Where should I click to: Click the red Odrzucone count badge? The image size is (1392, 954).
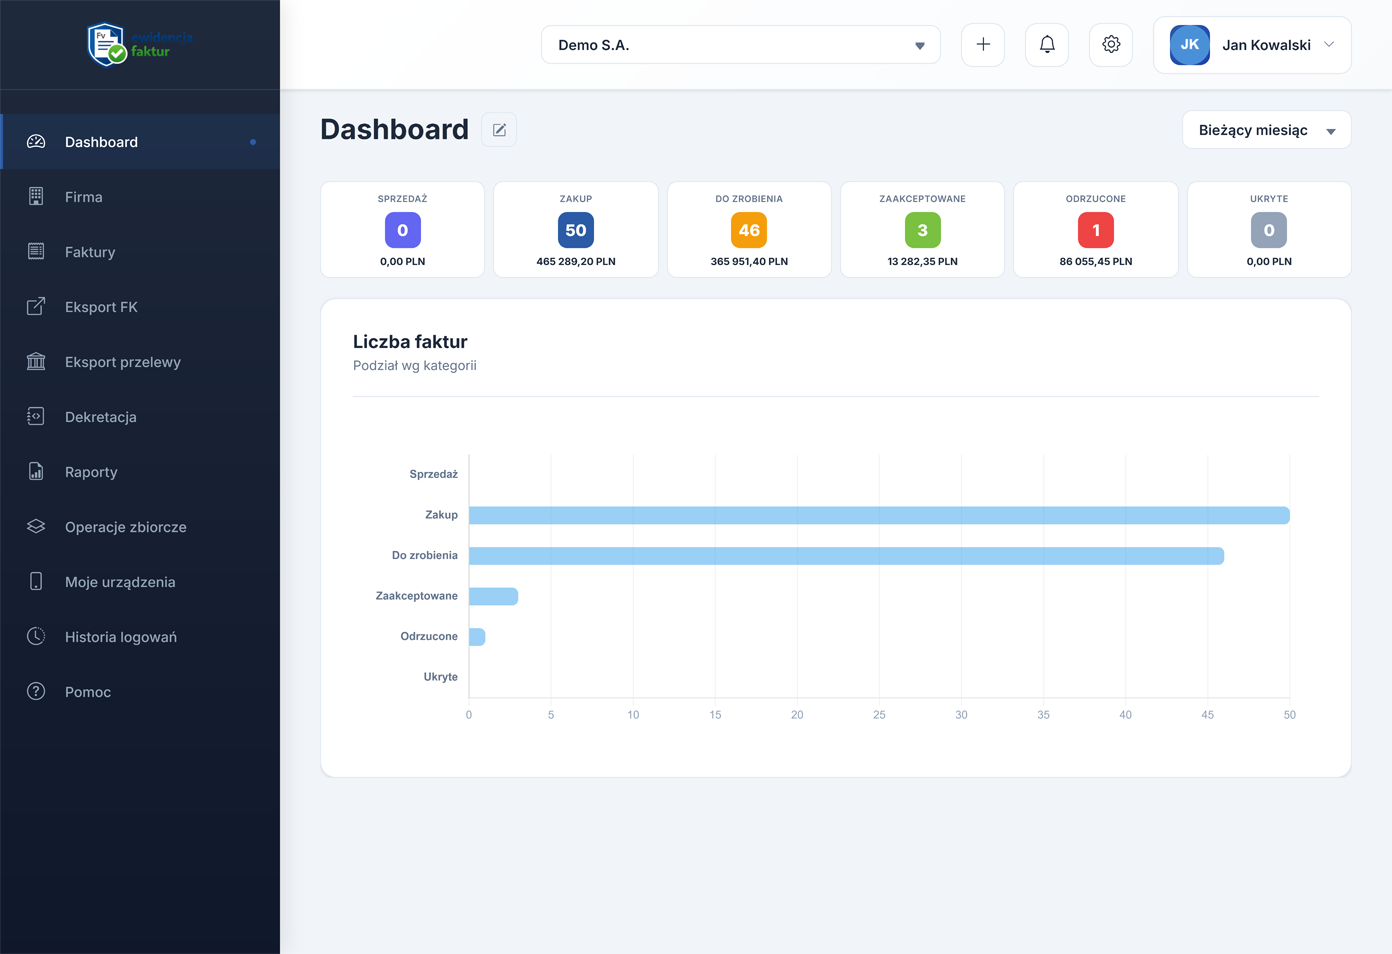pos(1096,230)
